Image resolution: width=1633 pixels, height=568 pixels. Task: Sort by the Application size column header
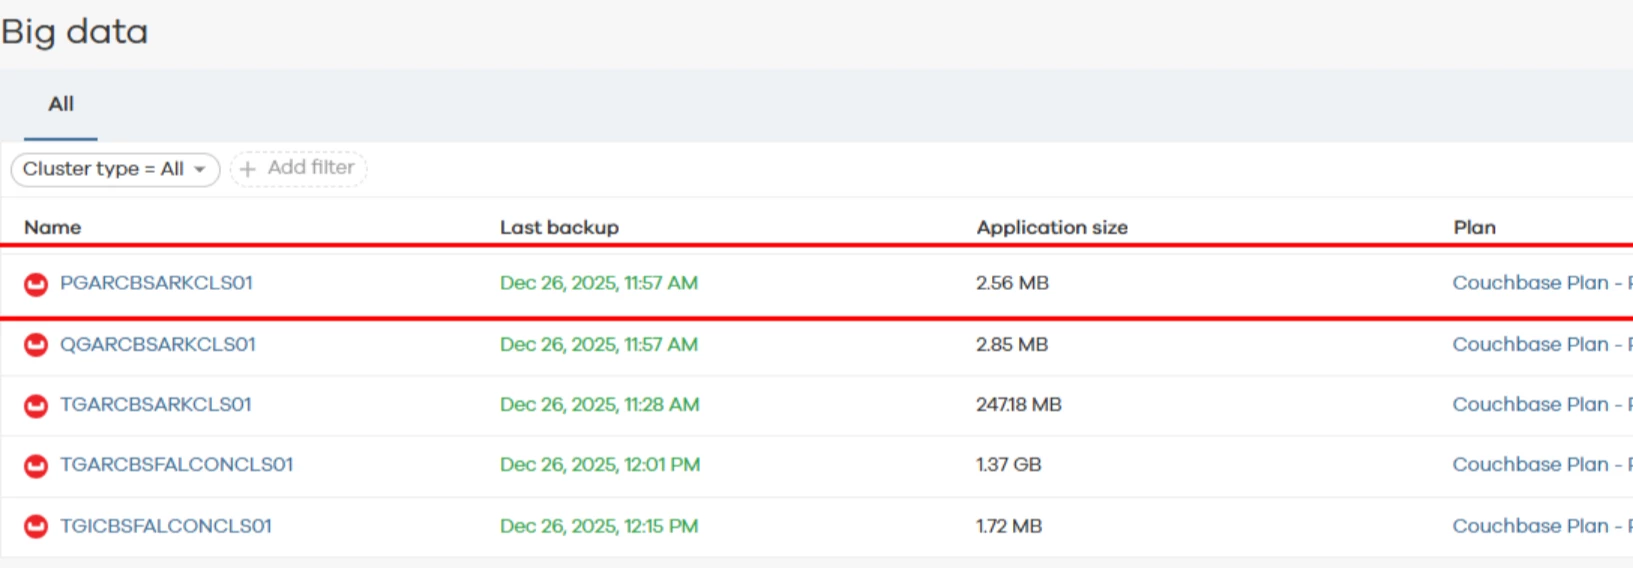[1052, 227]
